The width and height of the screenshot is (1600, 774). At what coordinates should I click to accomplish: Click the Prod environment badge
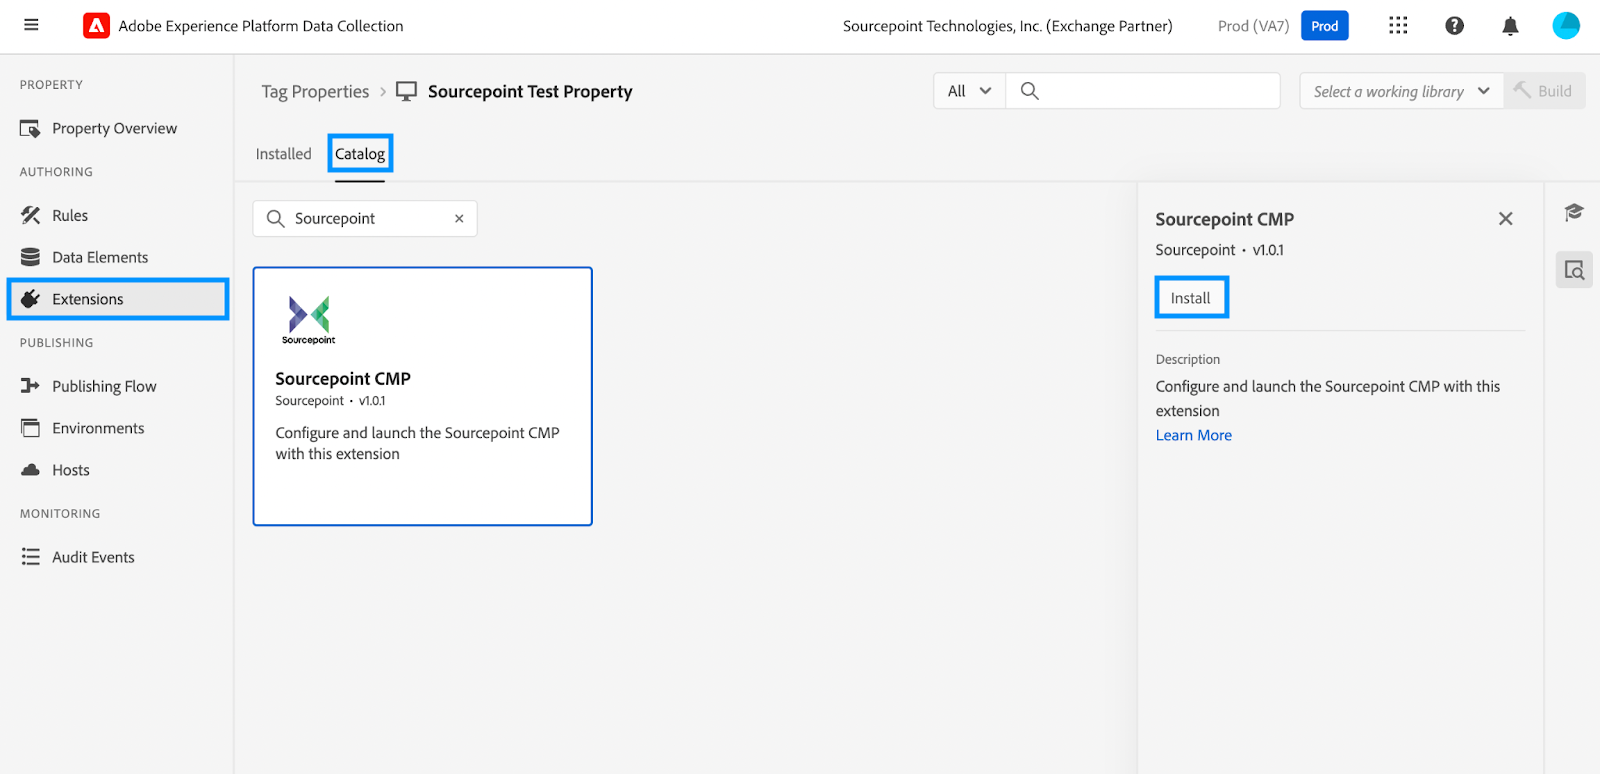click(x=1325, y=26)
